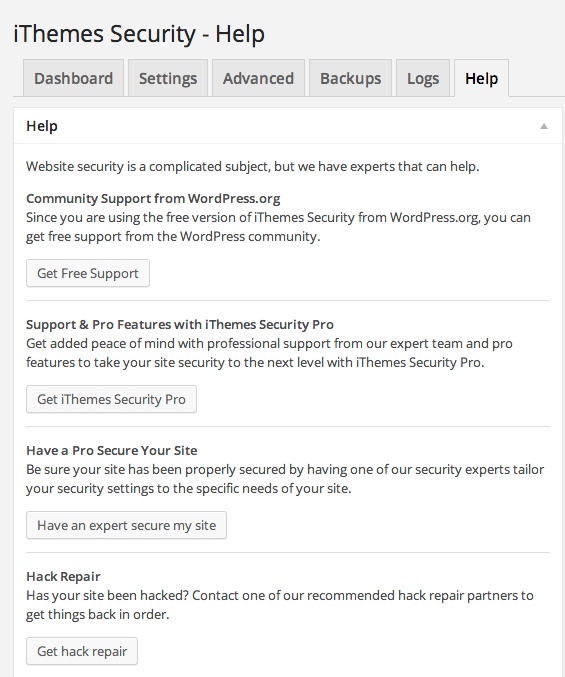Click the Hack Repair heading
Image resolution: width=565 pixels, height=677 pixels.
(63, 576)
